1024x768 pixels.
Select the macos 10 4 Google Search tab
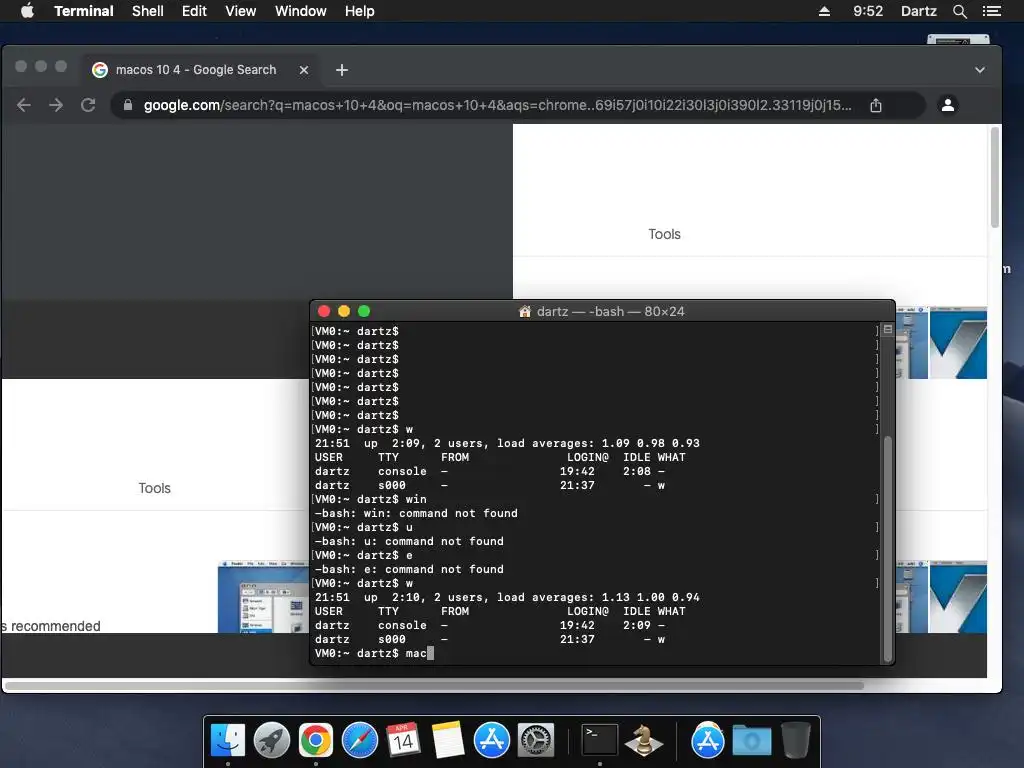click(196, 70)
